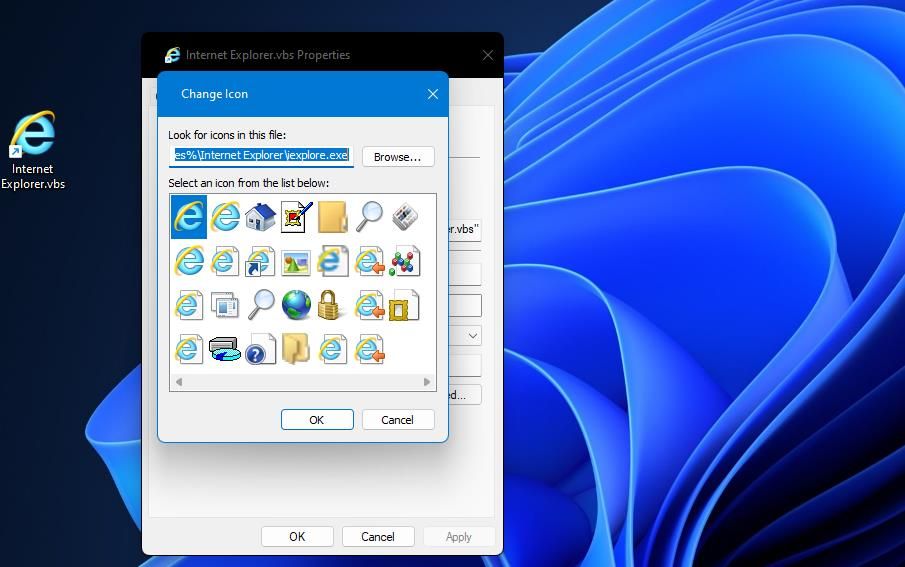Select the landscape picture icon

tap(296, 263)
